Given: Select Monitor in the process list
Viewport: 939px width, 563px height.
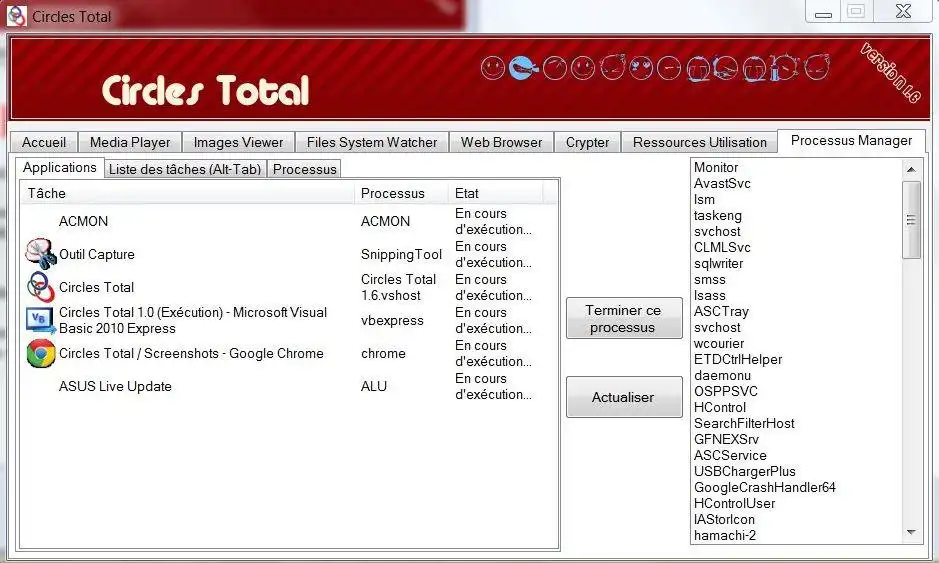Looking at the screenshot, I should pos(716,168).
